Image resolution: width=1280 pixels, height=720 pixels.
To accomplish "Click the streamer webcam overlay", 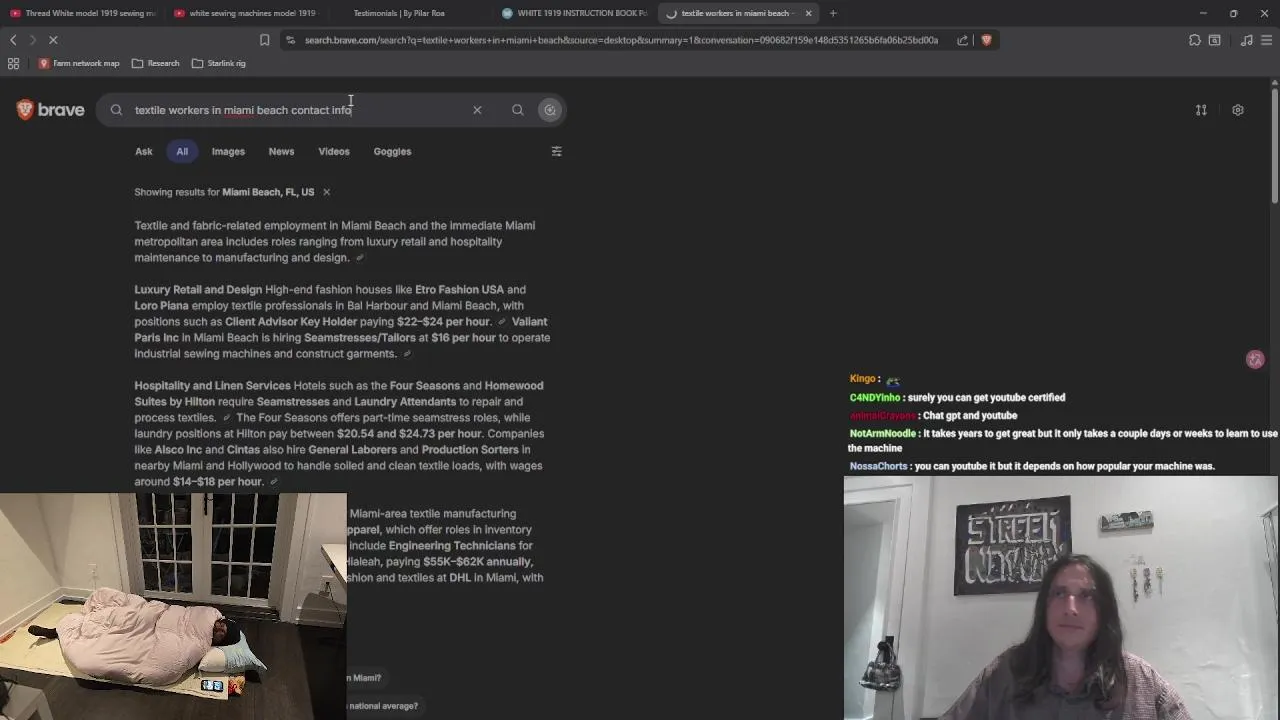I will tap(1061, 598).
